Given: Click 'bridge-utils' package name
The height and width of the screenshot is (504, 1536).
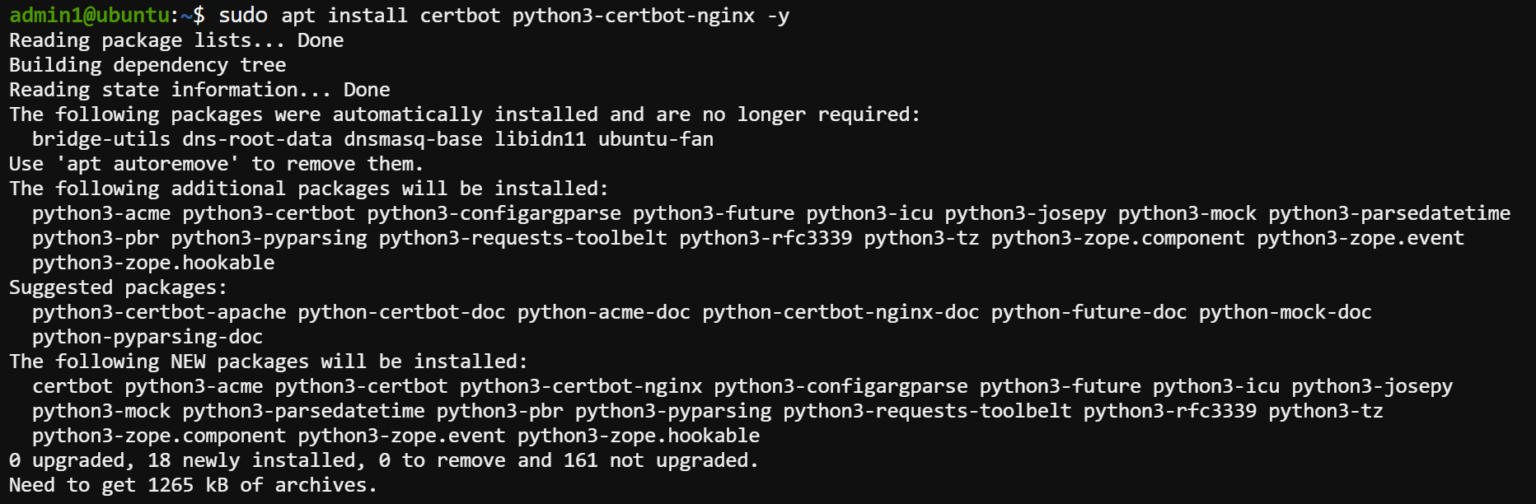Looking at the screenshot, I should tap(101, 139).
